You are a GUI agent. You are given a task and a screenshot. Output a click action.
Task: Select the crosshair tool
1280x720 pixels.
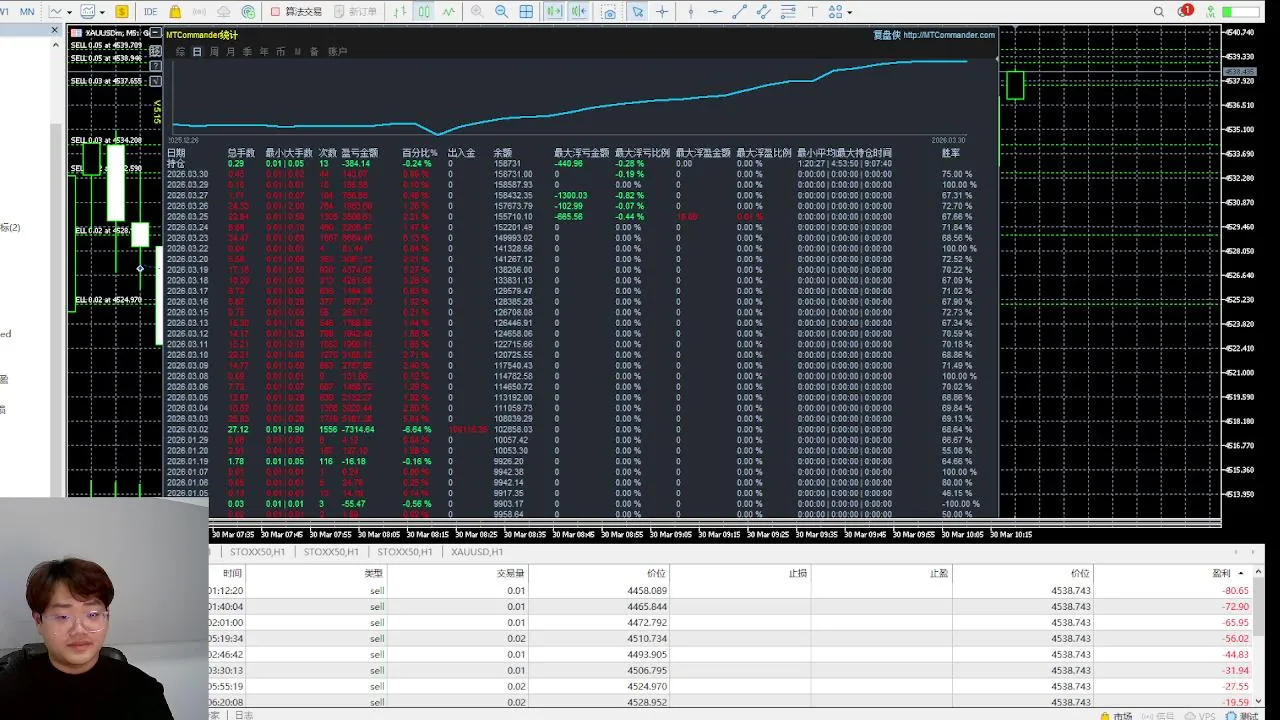click(x=663, y=12)
